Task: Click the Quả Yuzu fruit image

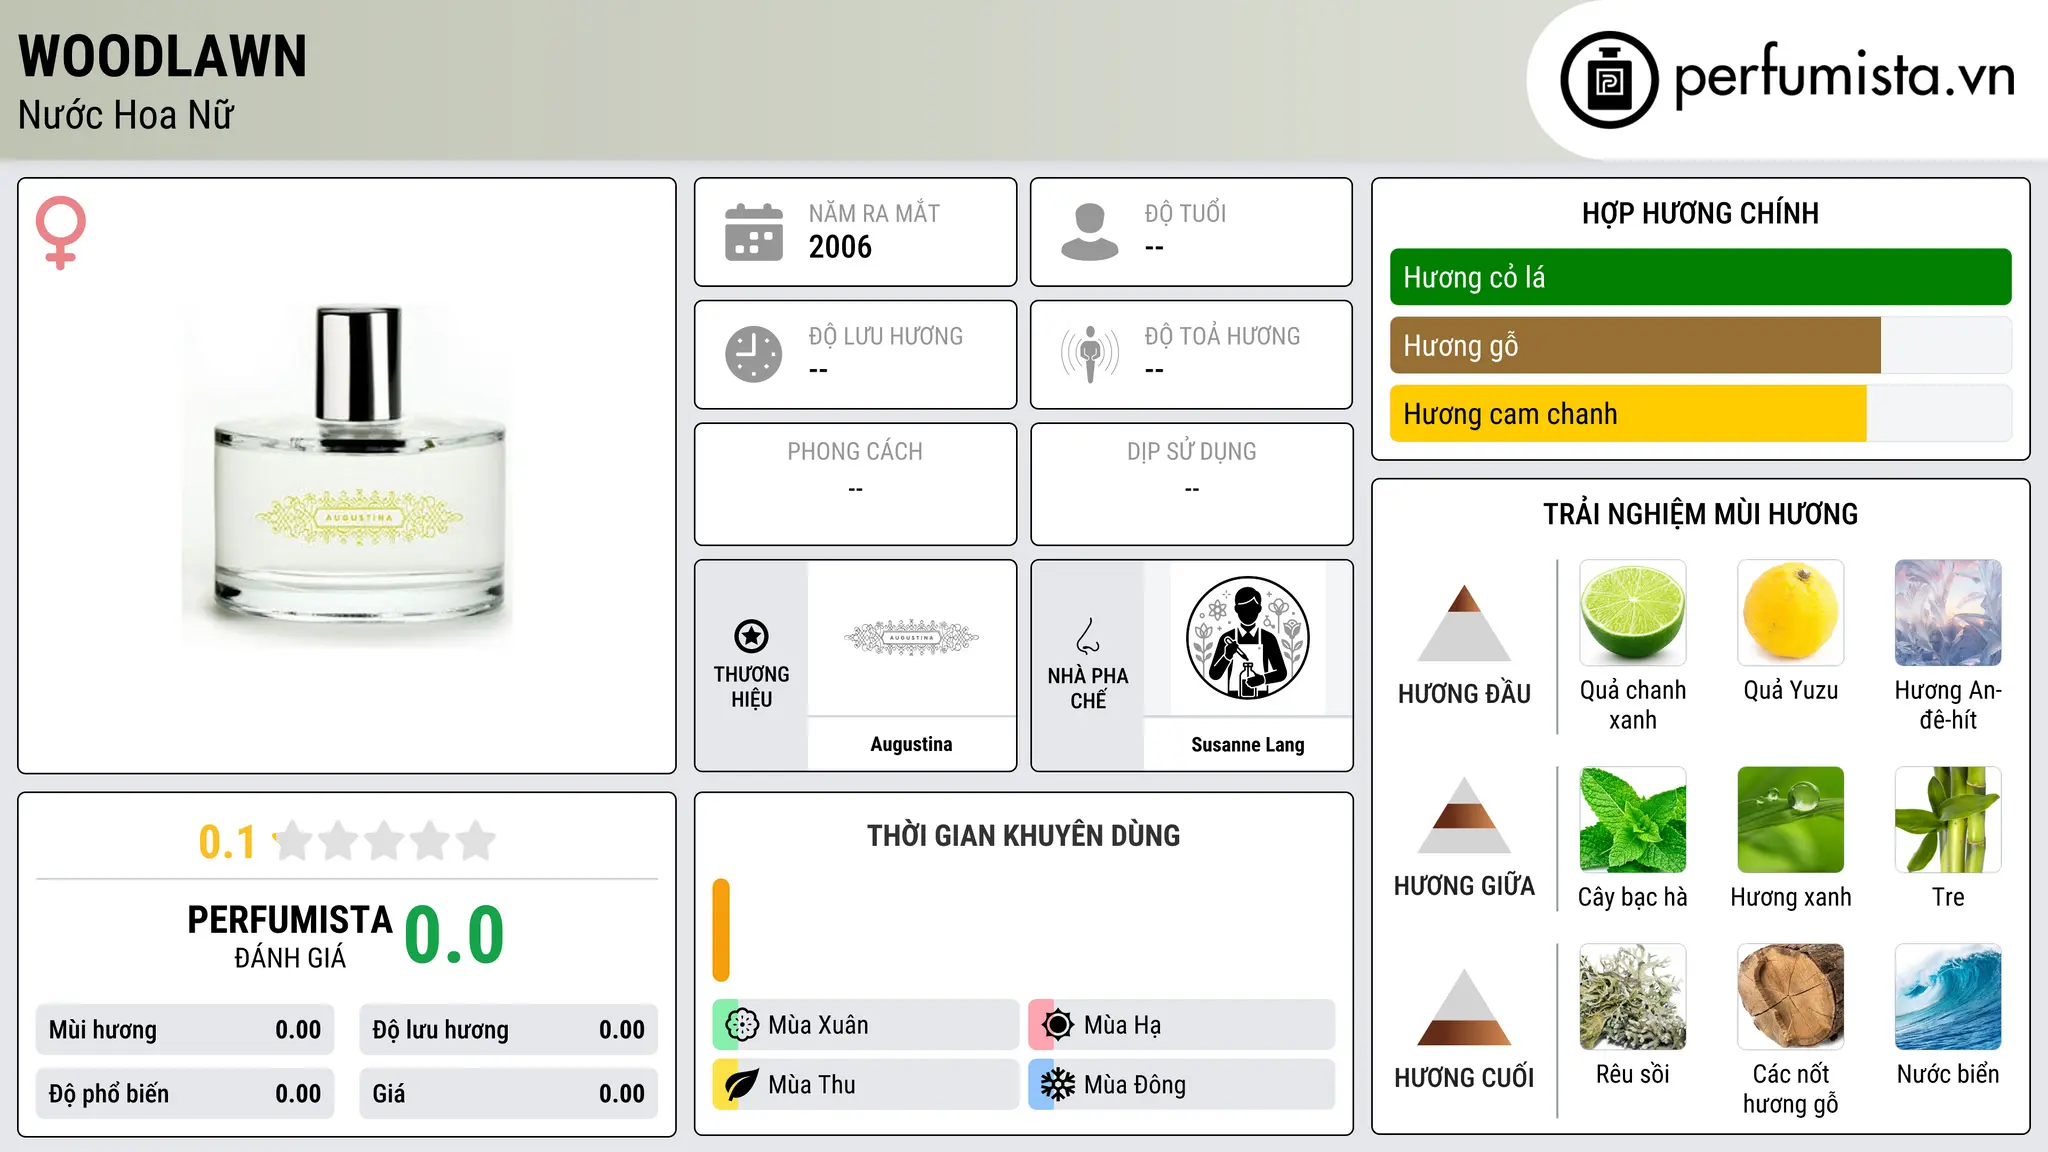Action: pyautogui.click(x=1791, y=613)
